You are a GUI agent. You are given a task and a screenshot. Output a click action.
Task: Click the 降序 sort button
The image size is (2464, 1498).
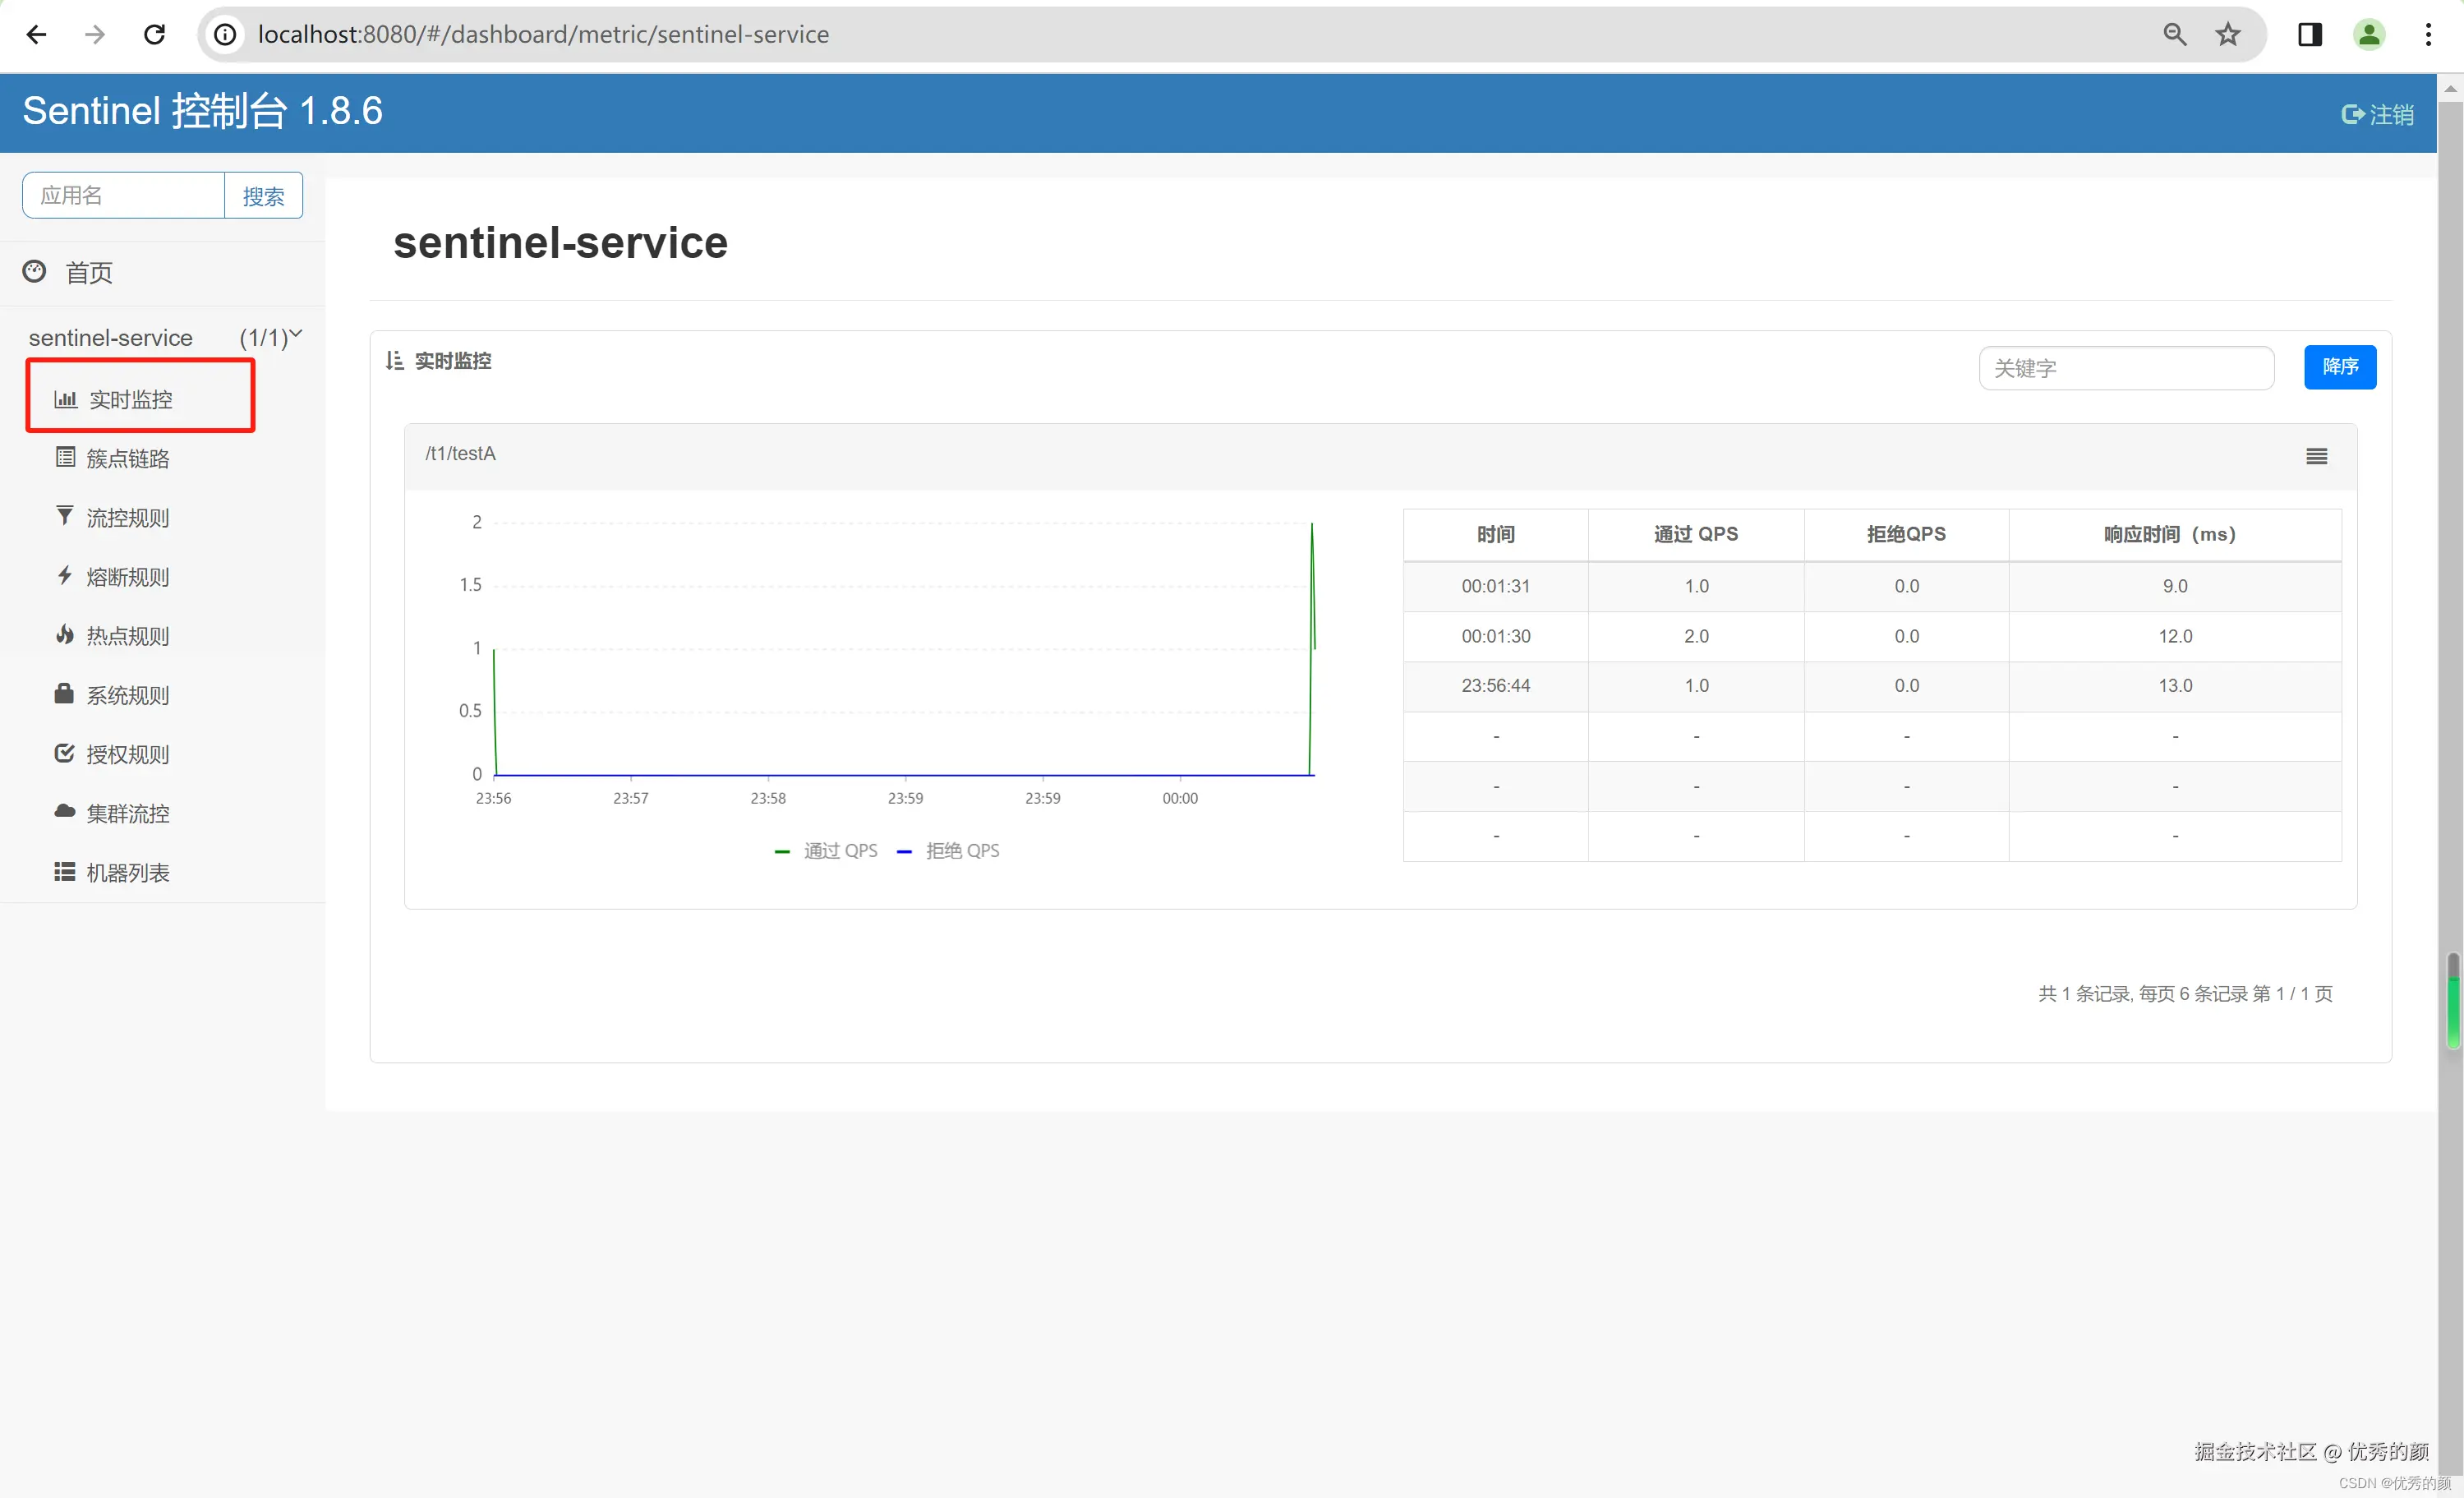click(2339, 367)
